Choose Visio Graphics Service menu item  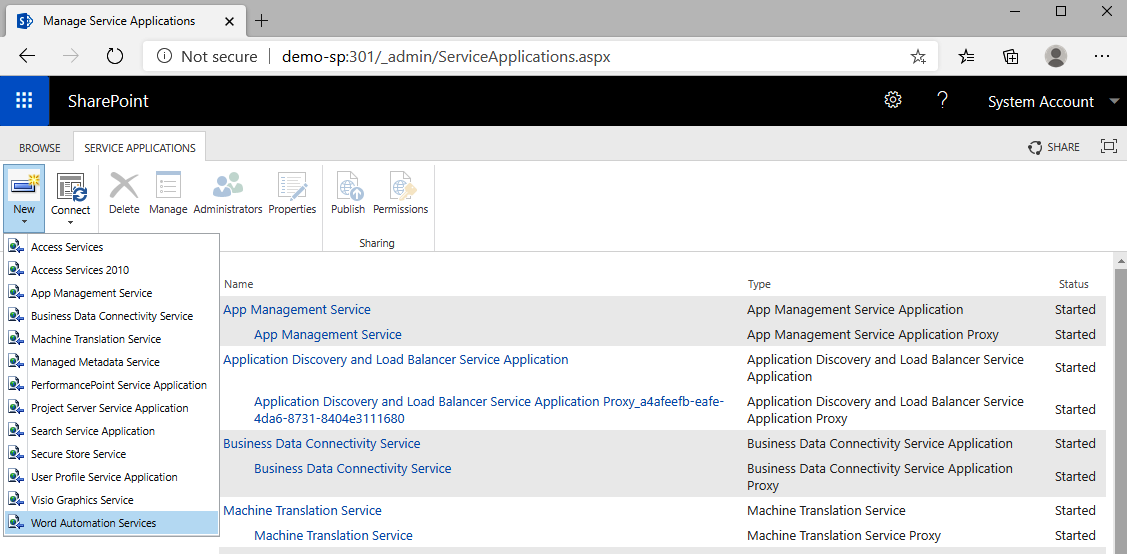click(x=111, y=500)
